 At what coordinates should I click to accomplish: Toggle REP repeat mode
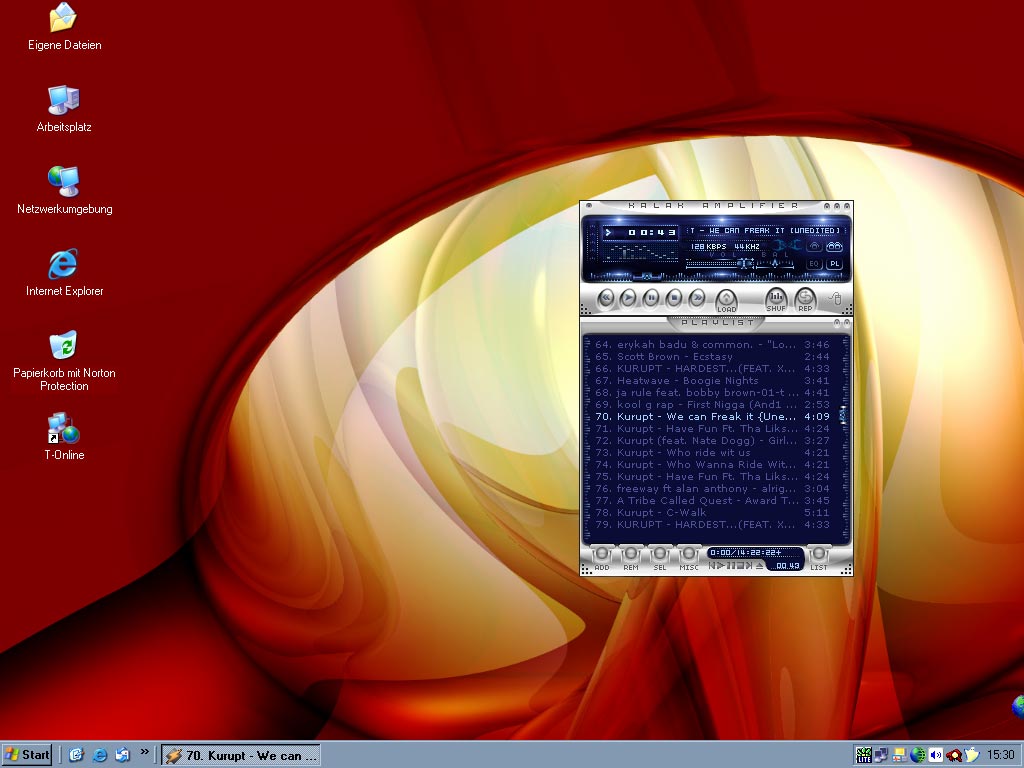click(x=806, y=299)
